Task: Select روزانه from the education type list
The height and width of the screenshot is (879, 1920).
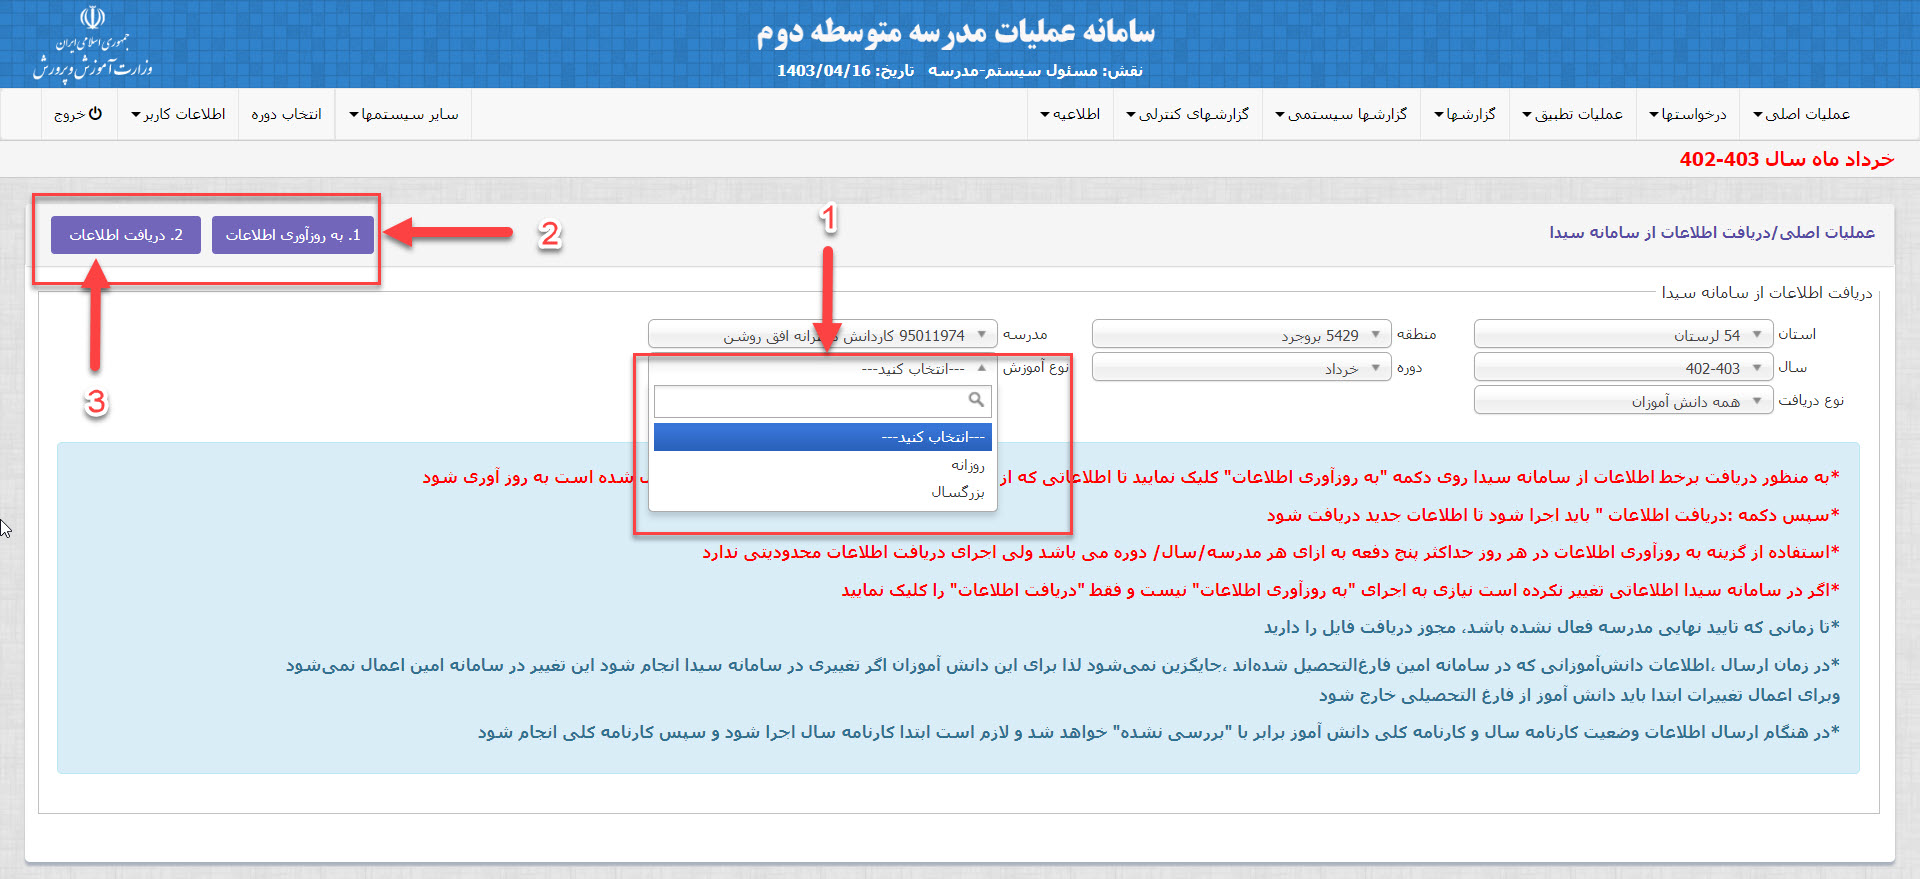Action: point(966,465)
